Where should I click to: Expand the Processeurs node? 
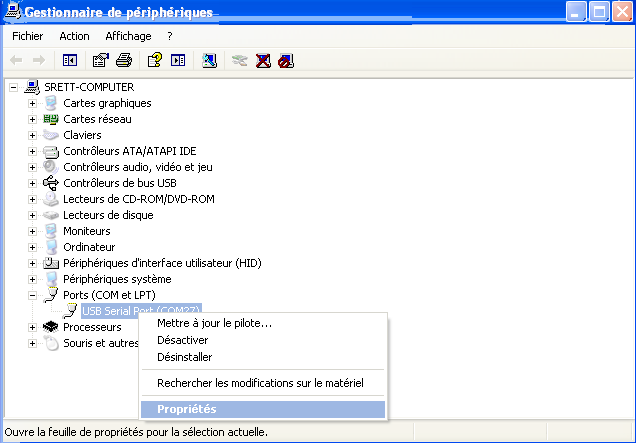click(32, 327)
